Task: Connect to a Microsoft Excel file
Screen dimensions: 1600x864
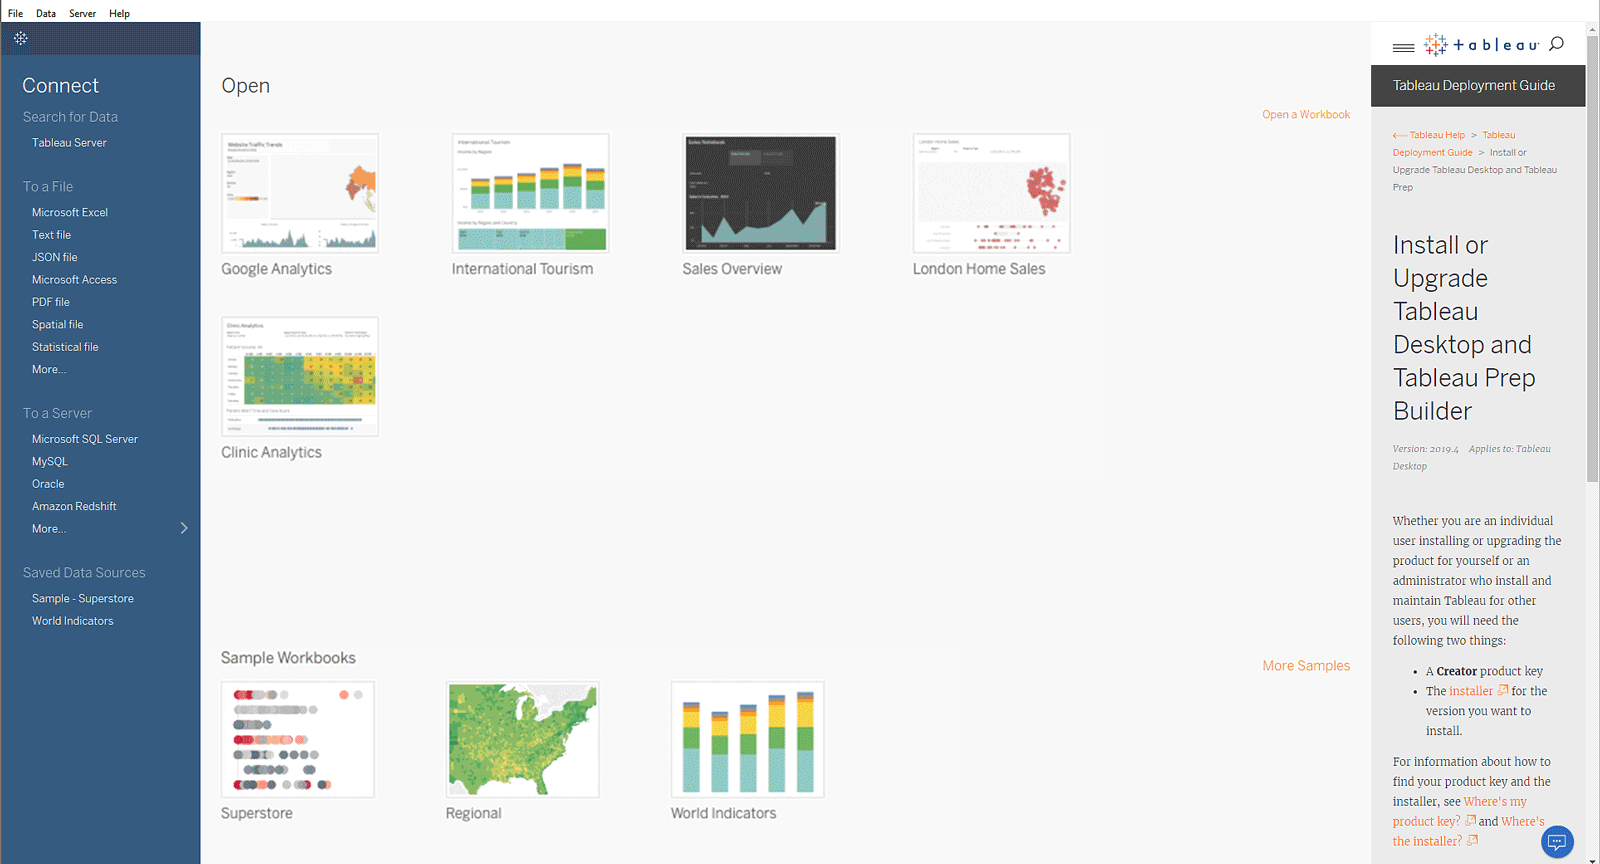Action: point(69,212)
